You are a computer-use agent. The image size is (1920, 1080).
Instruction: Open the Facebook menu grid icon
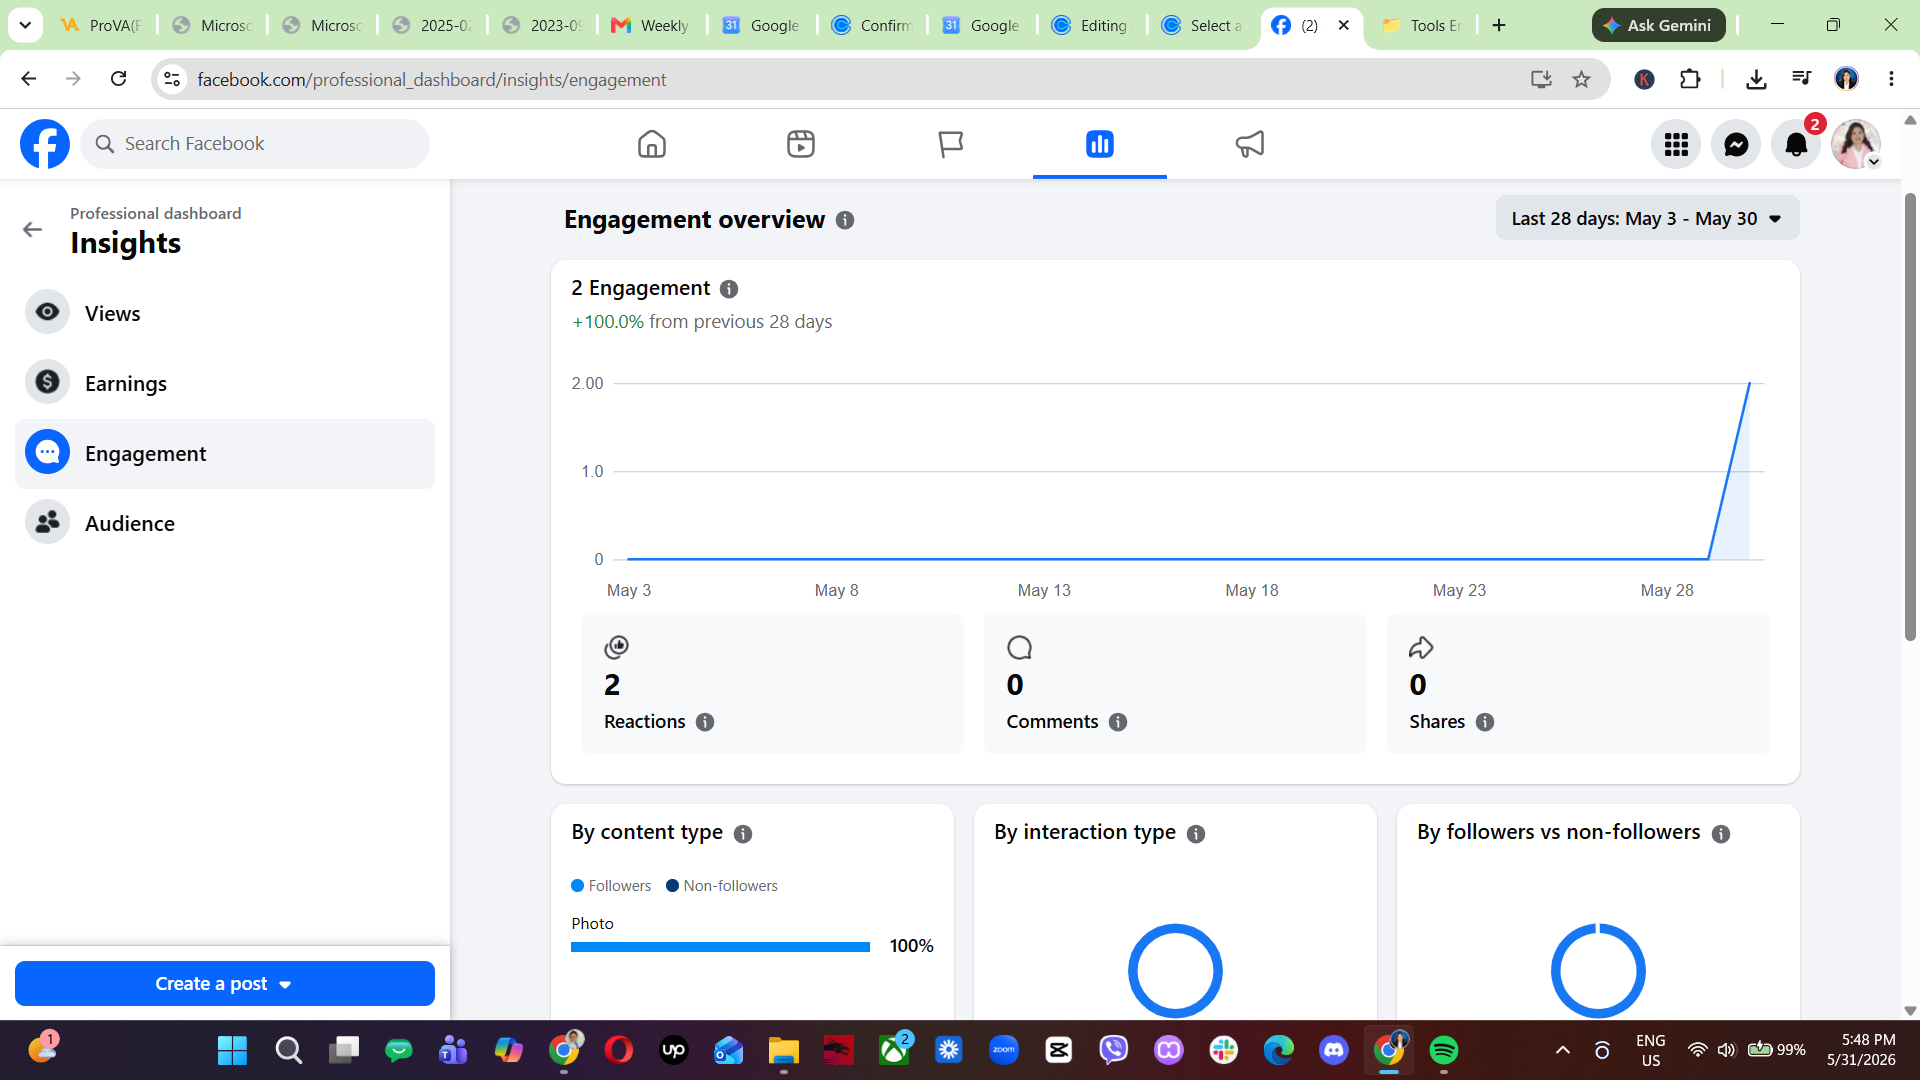coord(1676,144)
